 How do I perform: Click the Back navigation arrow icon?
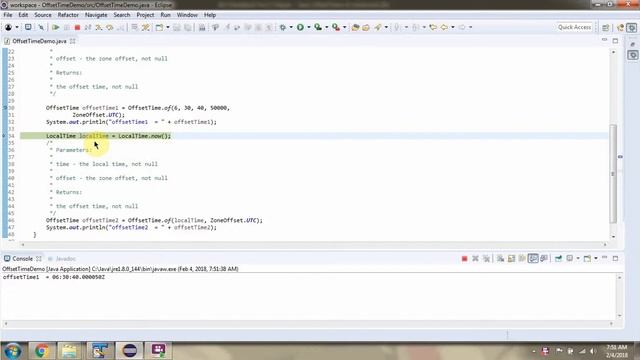tap(444, 27)
